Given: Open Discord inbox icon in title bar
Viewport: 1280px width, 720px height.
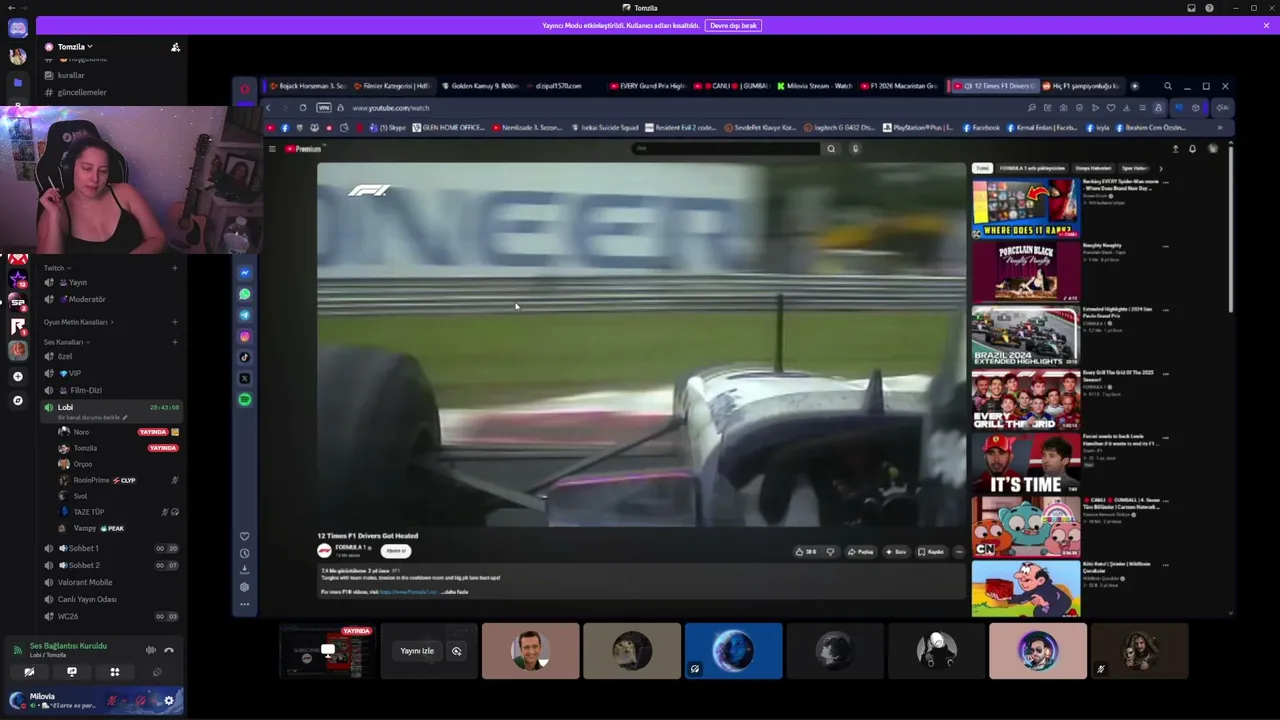Looking at the screenshot, I should pos(1191,8).
